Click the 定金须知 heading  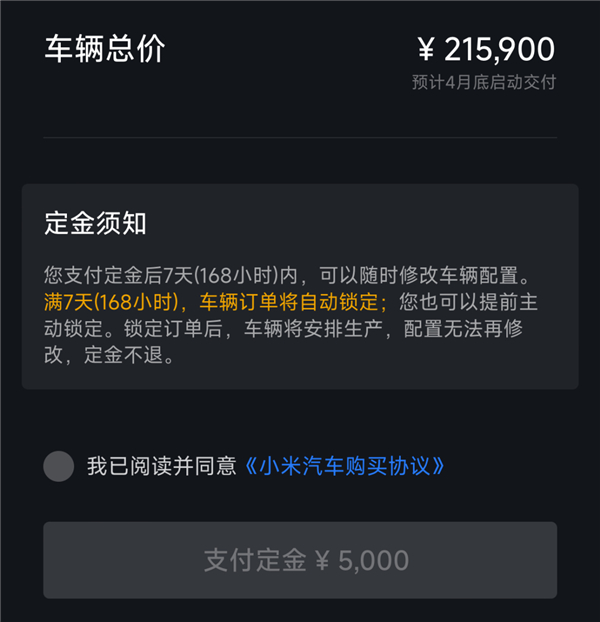96,223
